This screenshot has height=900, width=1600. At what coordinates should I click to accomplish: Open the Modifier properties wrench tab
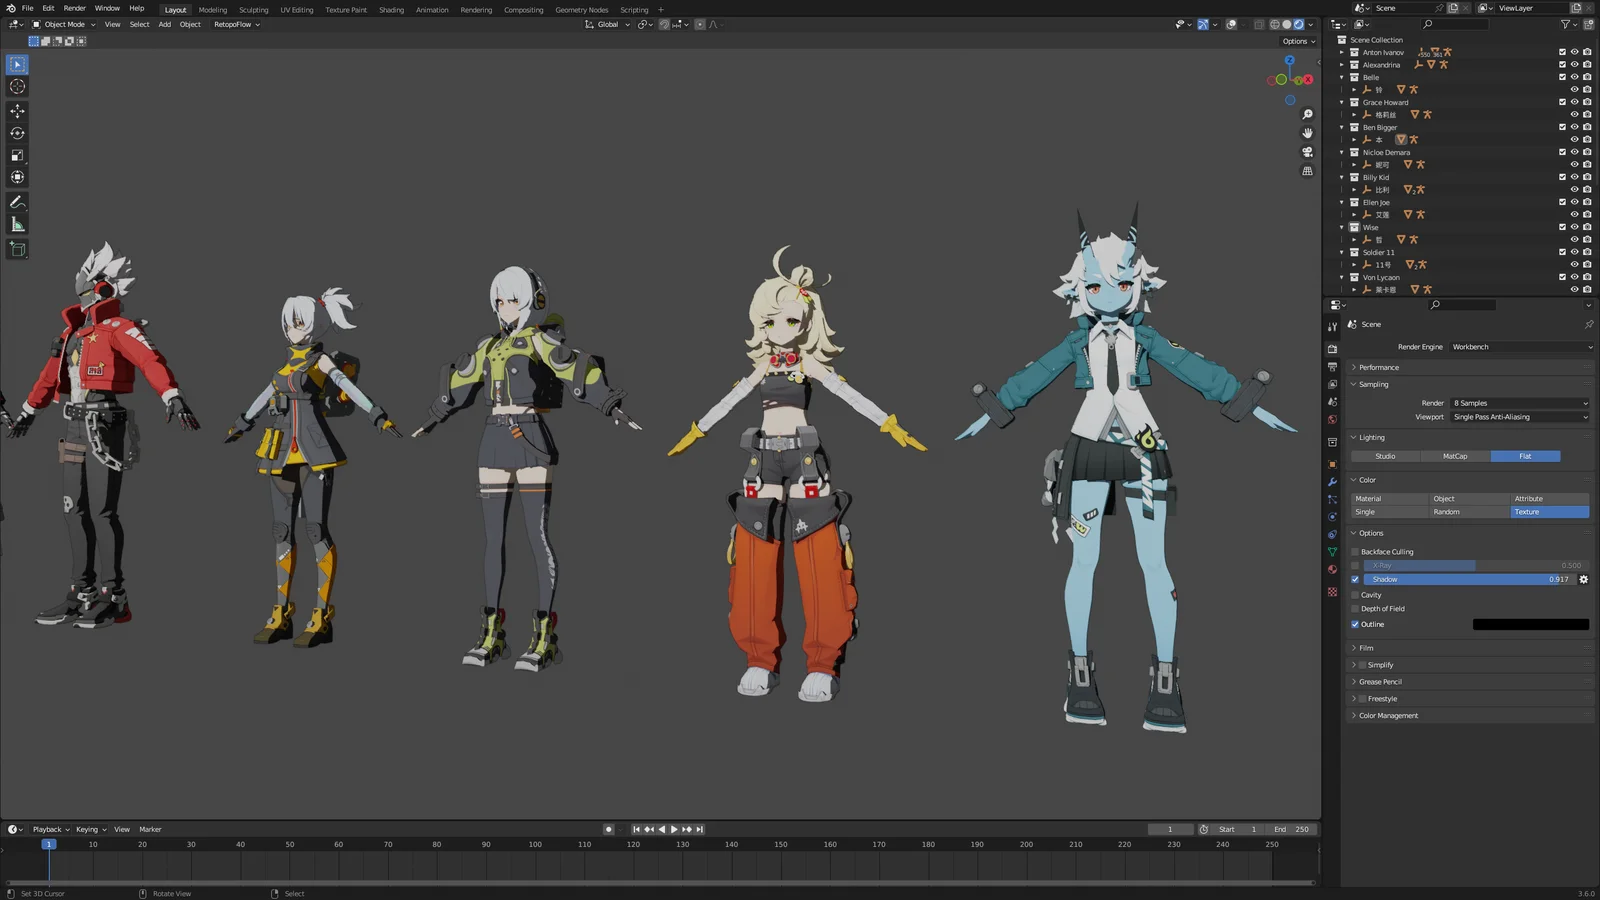[1332, 481]
